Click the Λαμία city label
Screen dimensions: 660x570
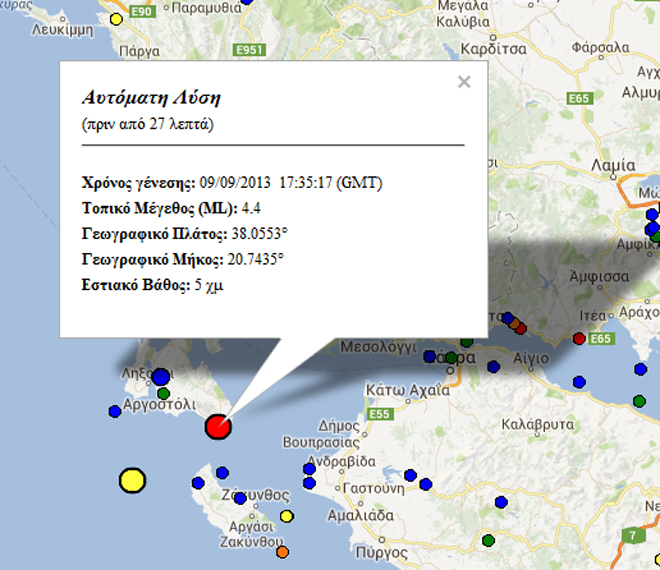pos(612,165)
